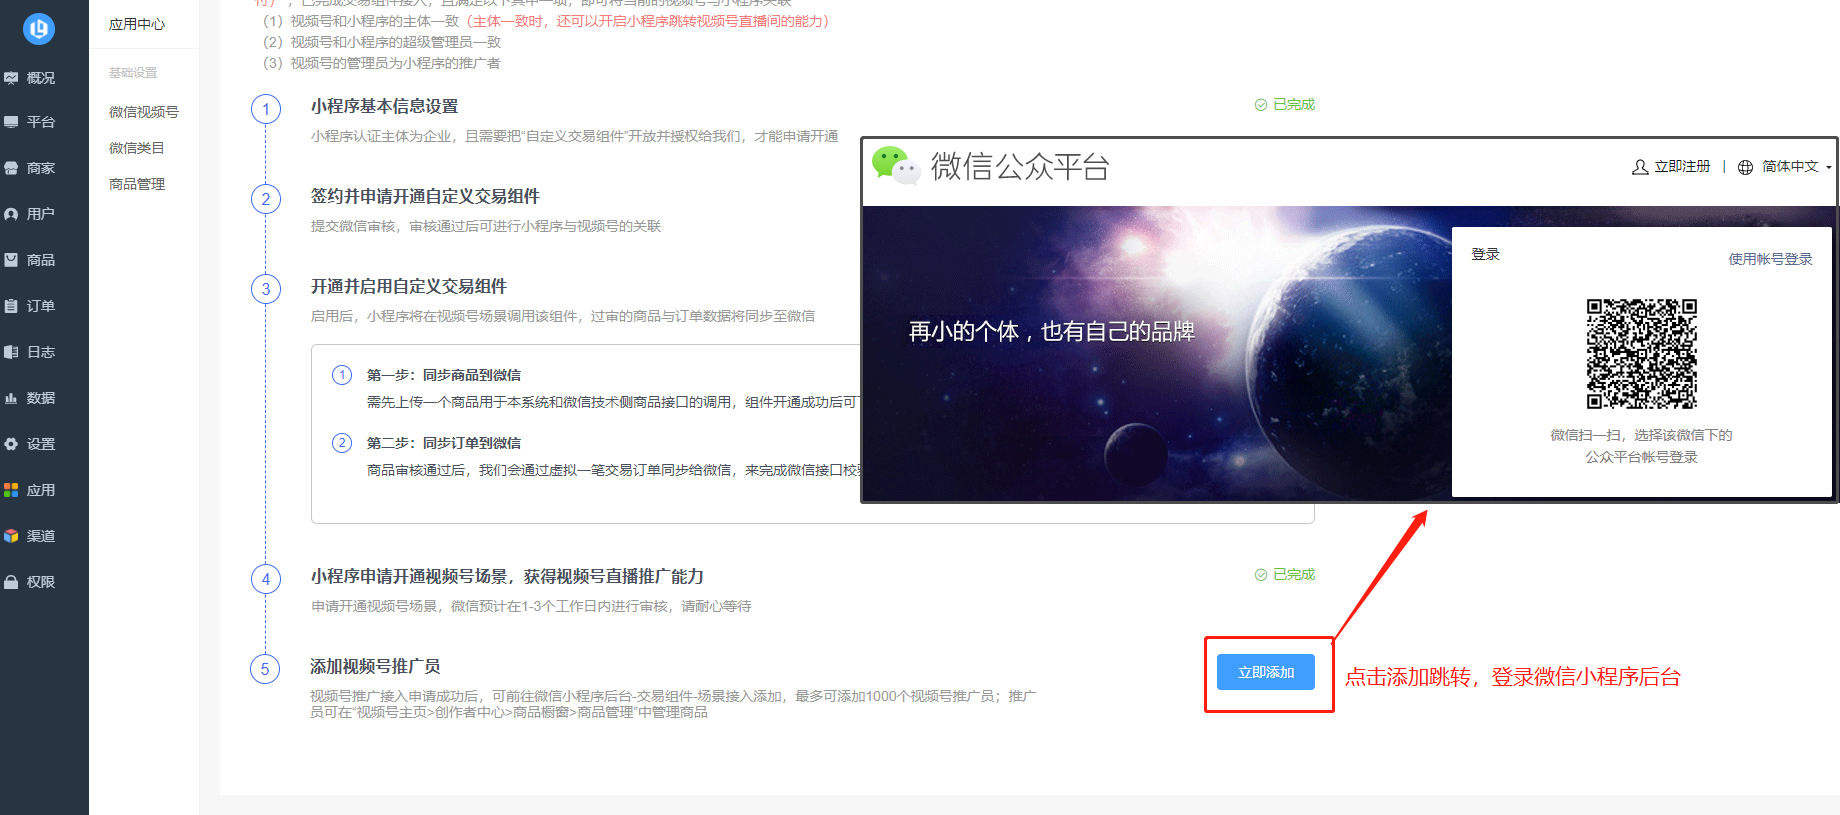Click the 数据 bar chart icon
This screenshot has width=1840, height=815.
coord(11,398)
